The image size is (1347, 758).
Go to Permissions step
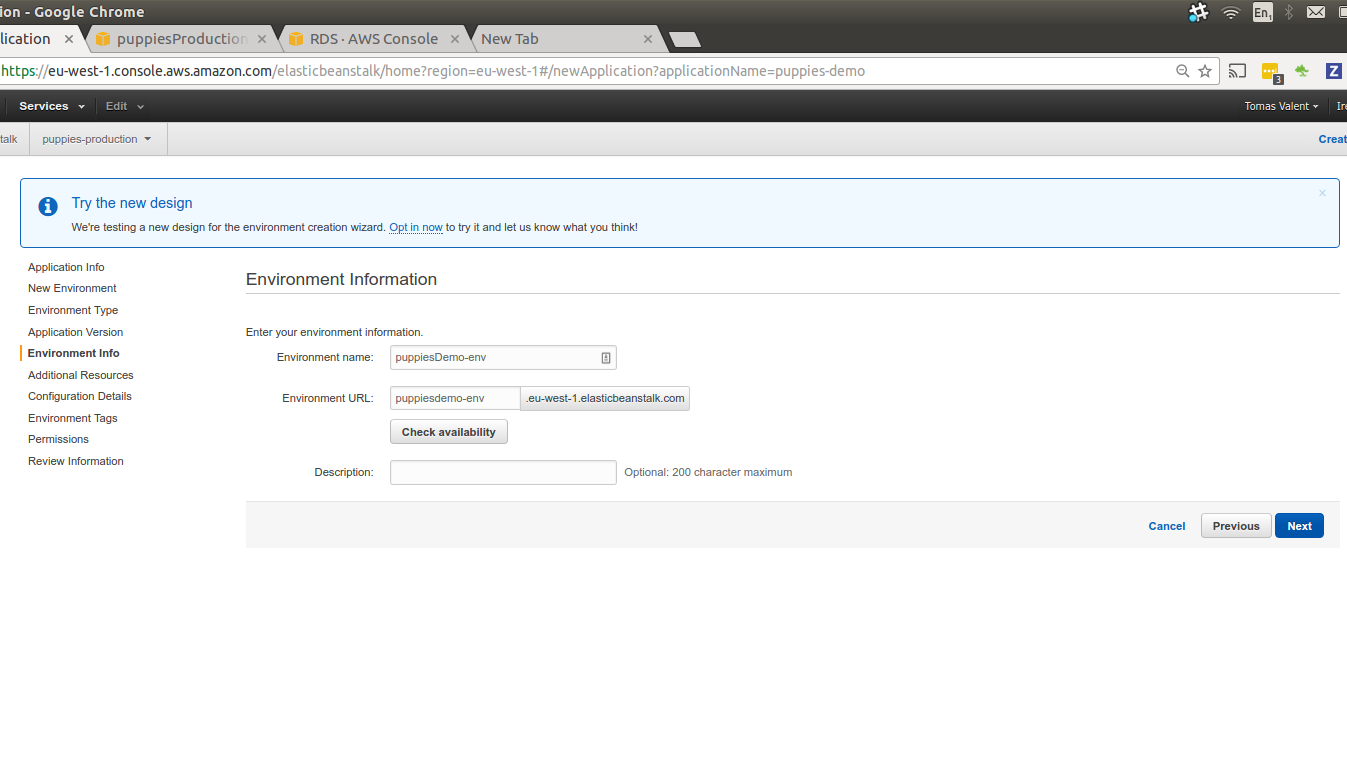tap(58, 439)
